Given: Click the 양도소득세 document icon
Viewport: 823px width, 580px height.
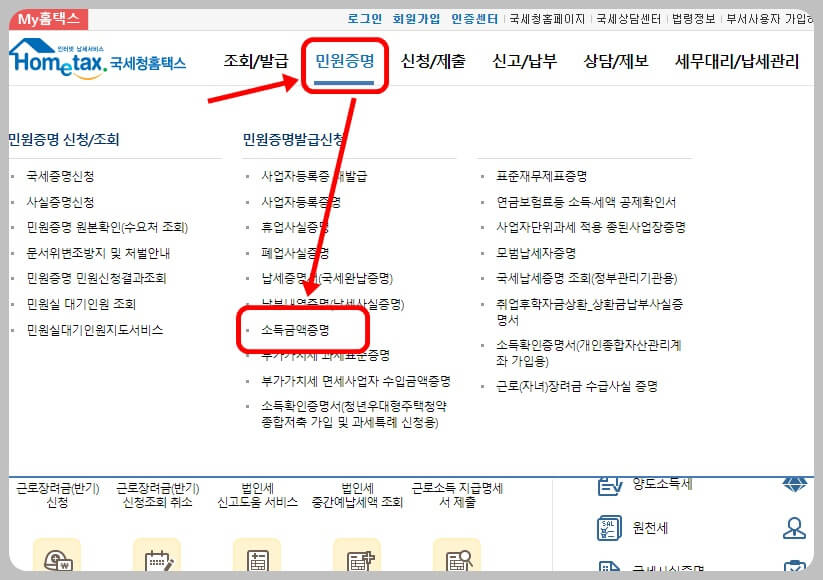Looking at the screenshot, I should tap(610, 486).
